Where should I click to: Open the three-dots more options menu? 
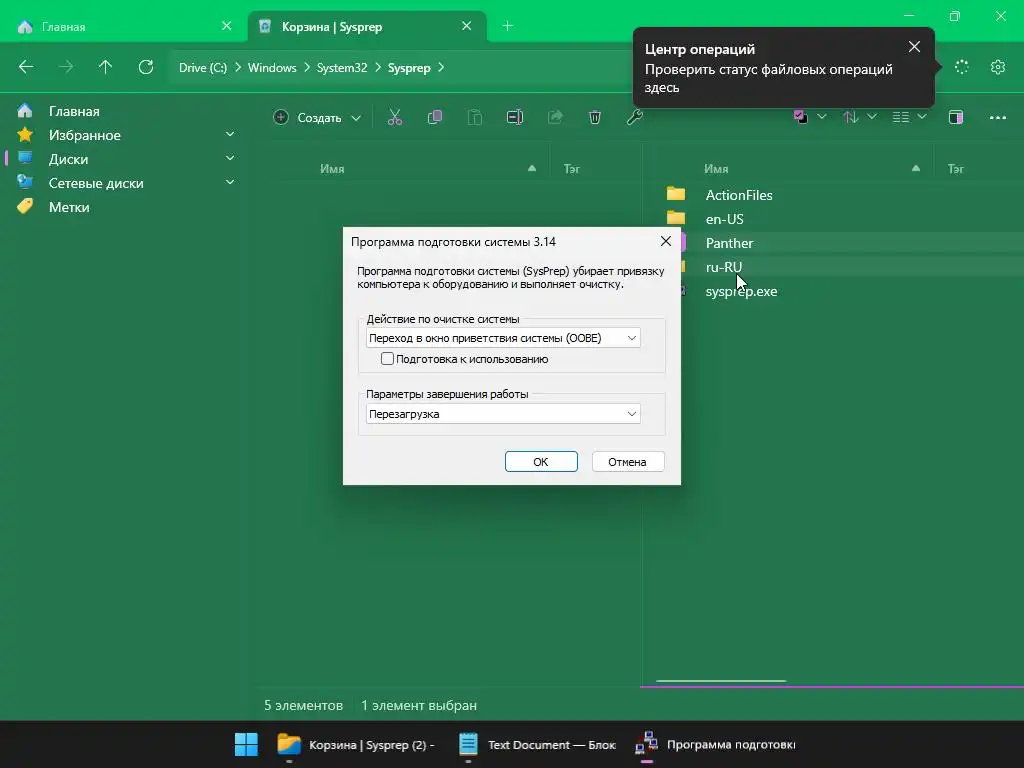997,118
